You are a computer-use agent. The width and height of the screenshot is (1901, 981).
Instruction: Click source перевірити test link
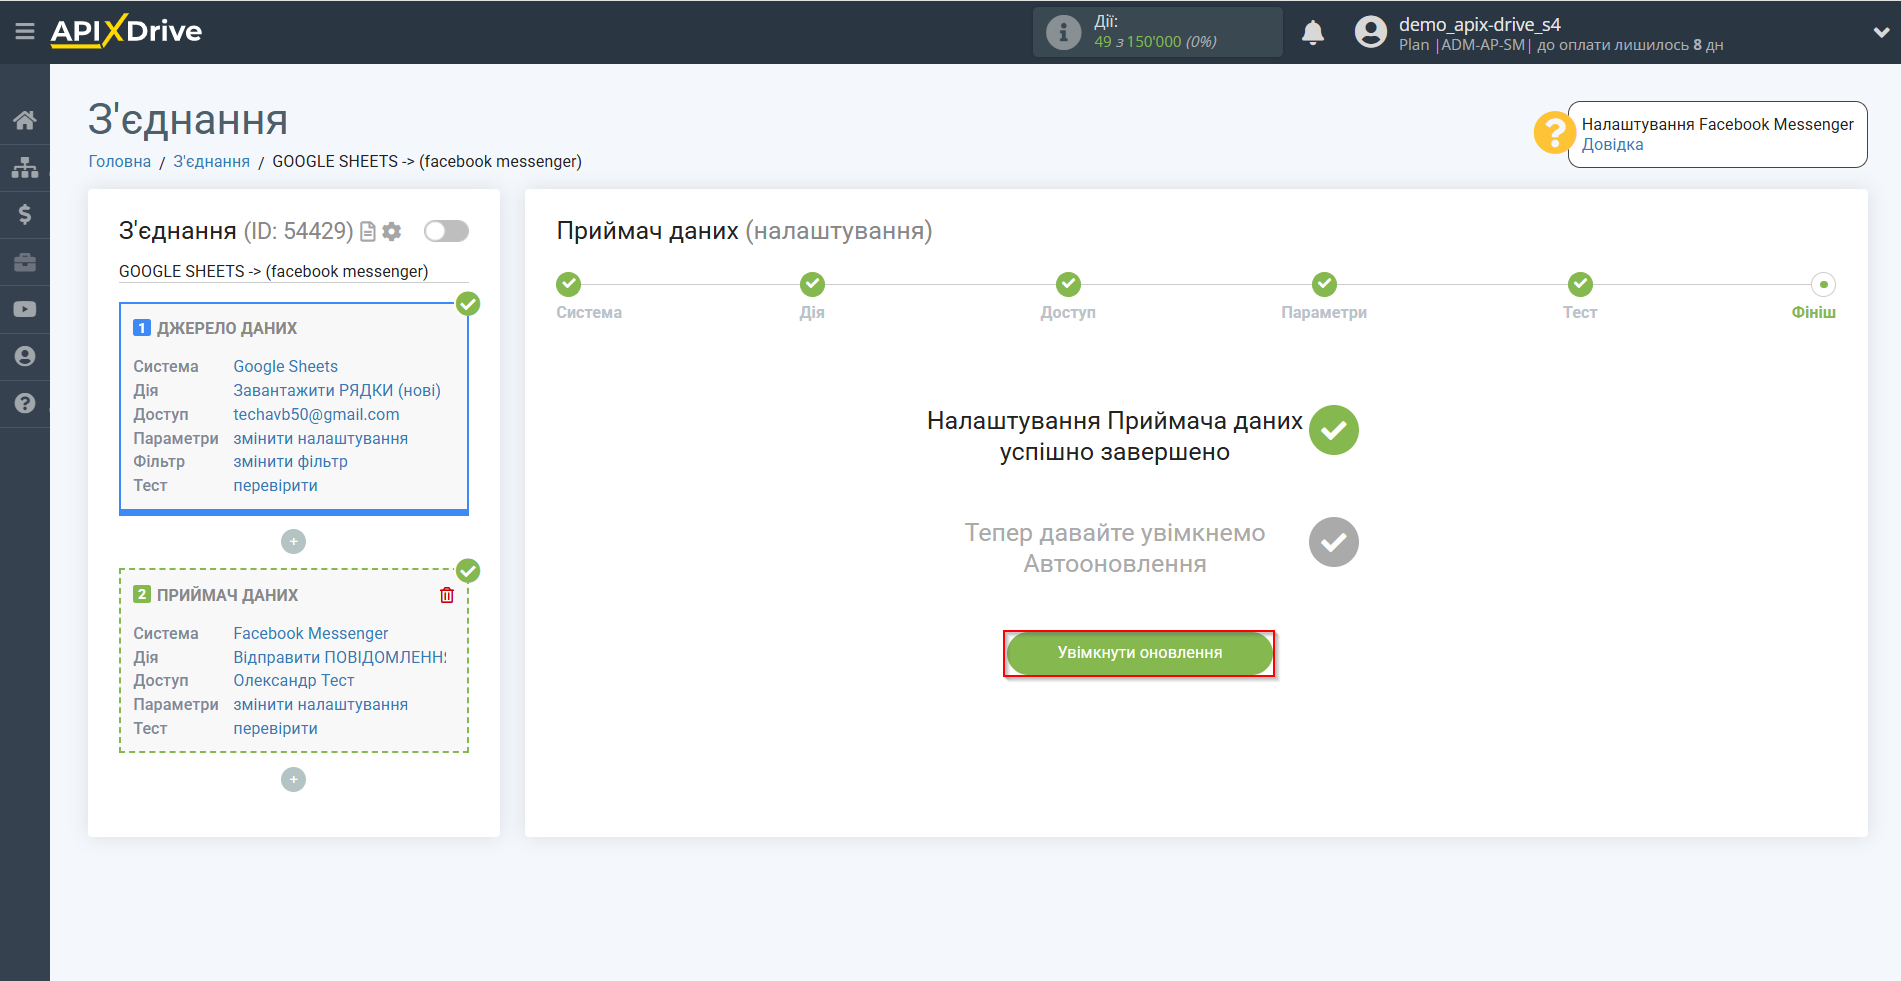pyautogui.click(x=276, y=486)
